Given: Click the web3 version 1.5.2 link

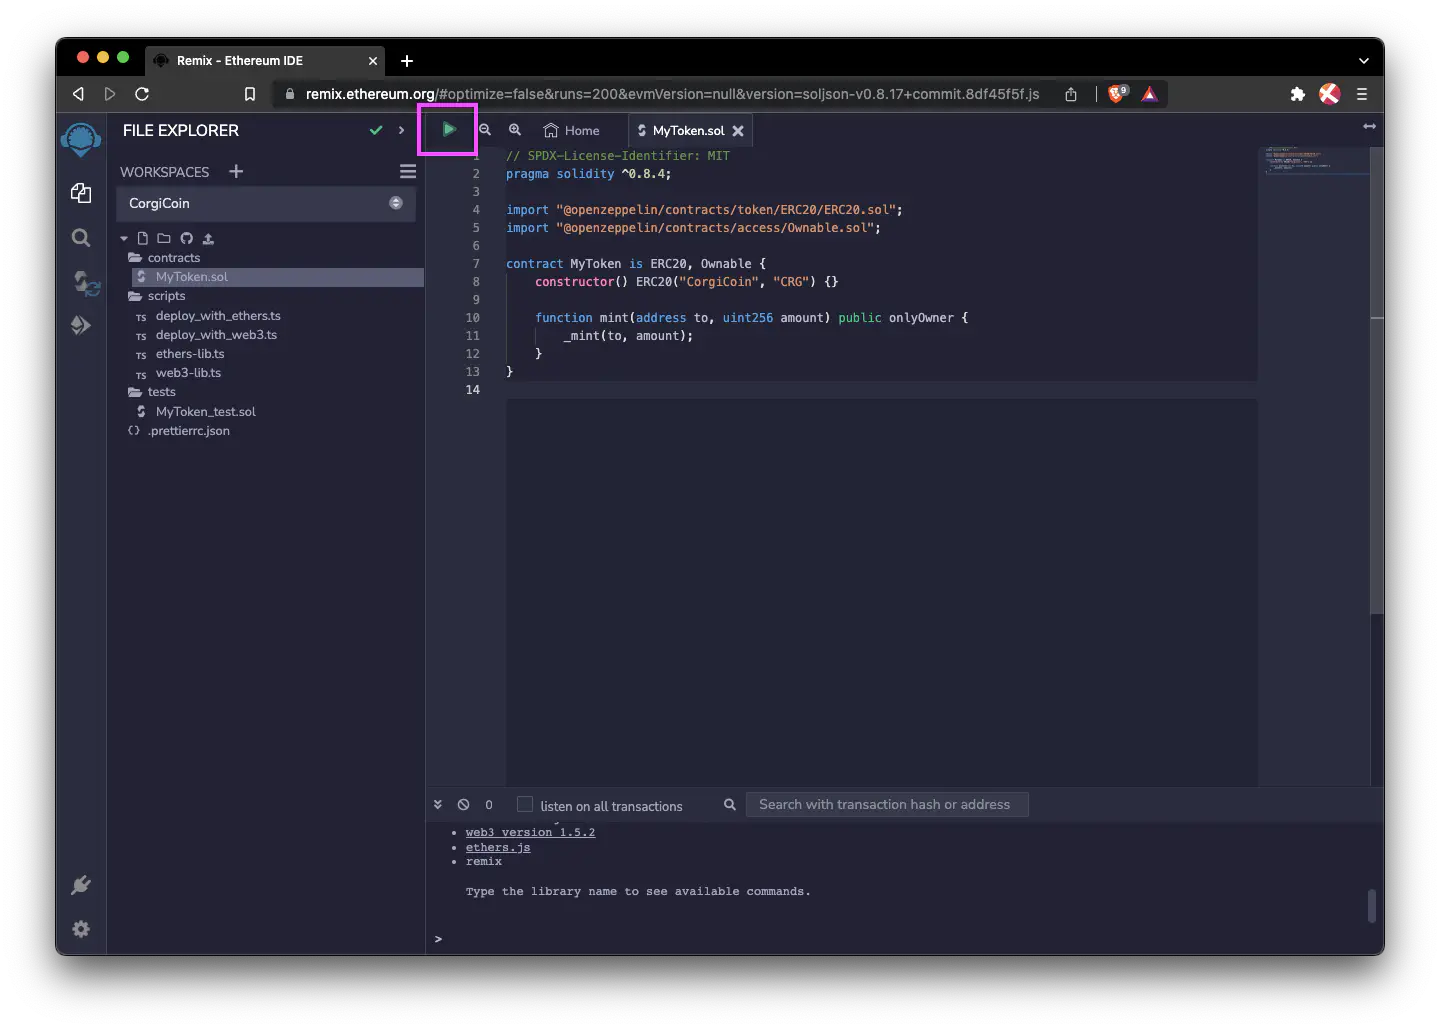Looking at the screenshot, I should click(530, 832).
